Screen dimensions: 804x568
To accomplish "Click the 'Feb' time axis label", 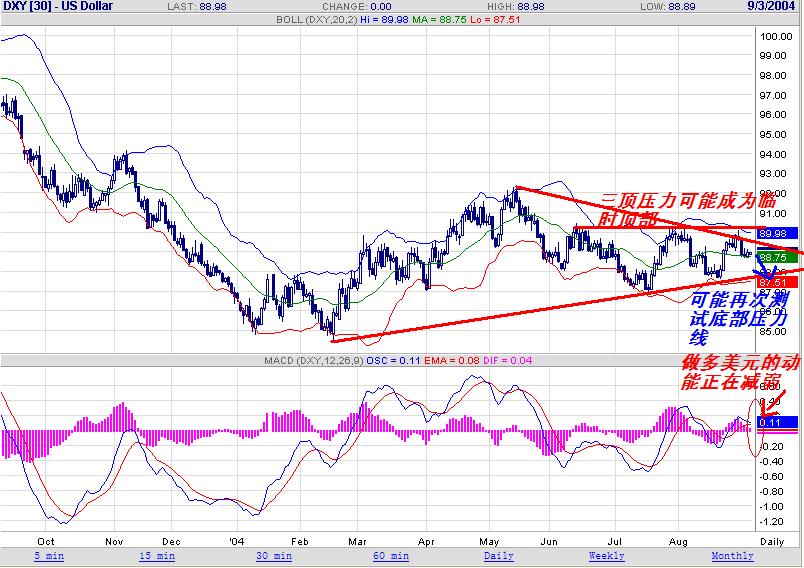I will coord(299,541).
